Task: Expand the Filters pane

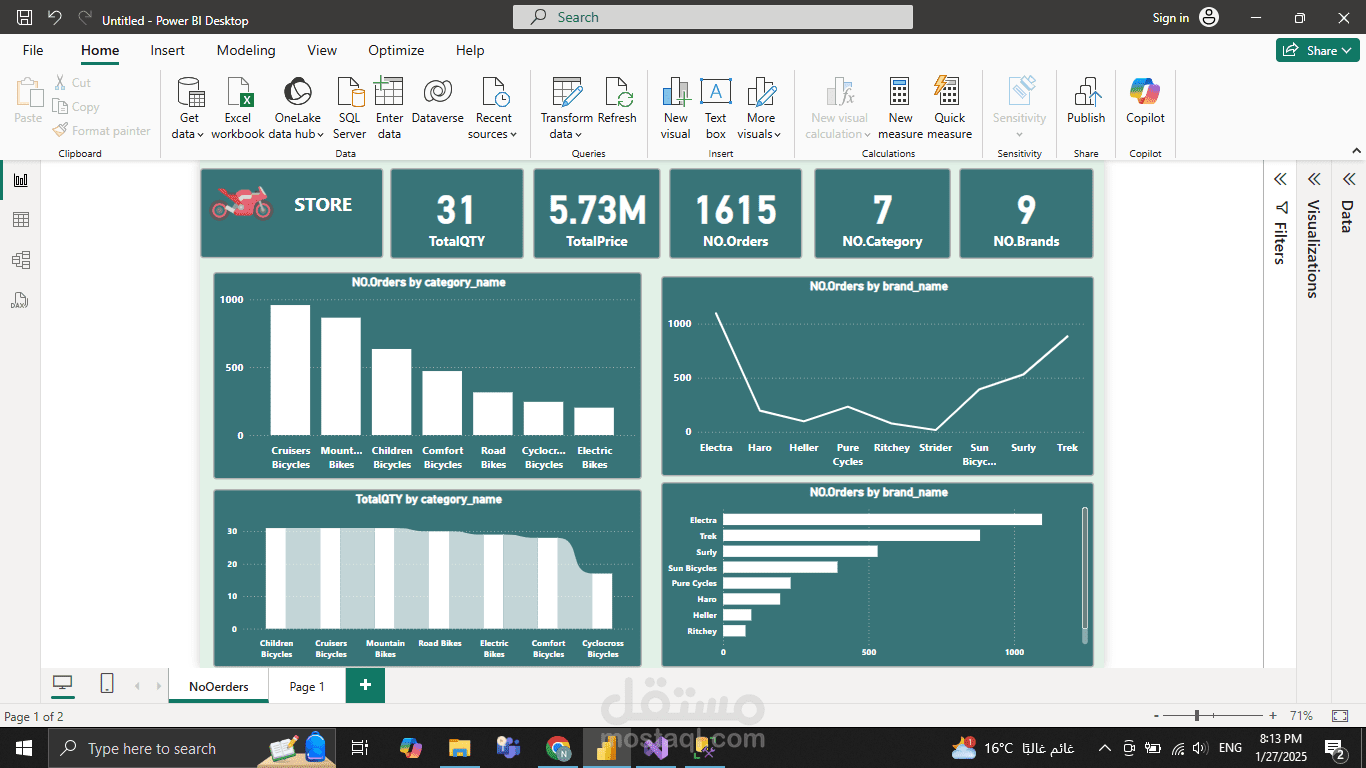Action: point(1279,179)
